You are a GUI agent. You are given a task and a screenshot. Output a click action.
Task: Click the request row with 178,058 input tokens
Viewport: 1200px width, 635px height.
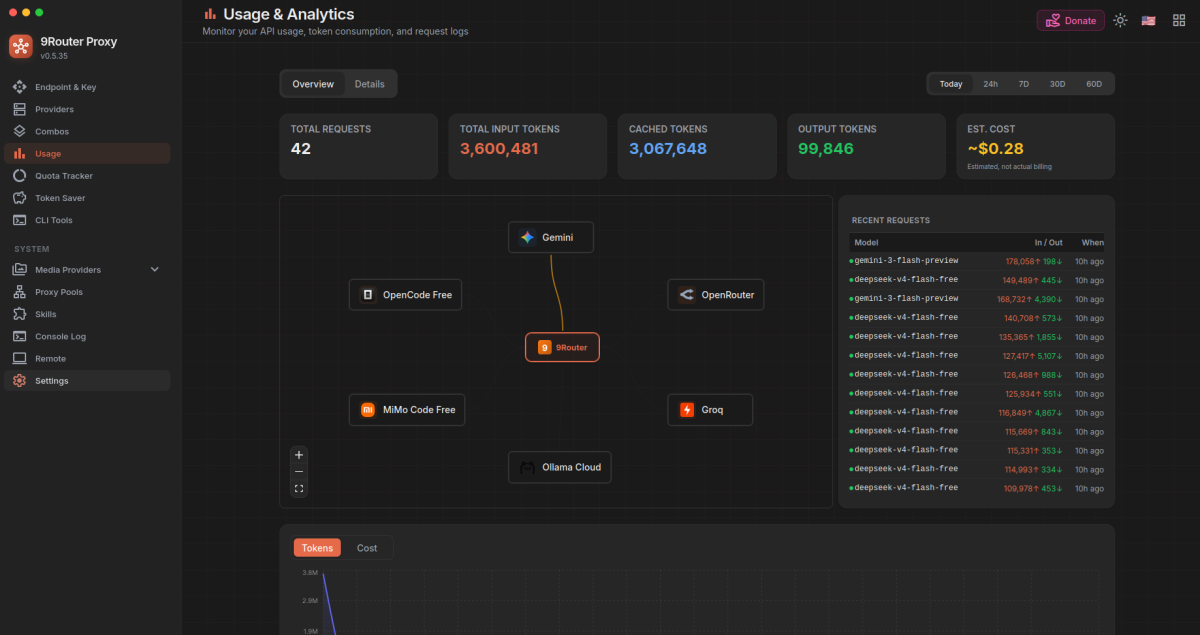[x=976, y=261]
